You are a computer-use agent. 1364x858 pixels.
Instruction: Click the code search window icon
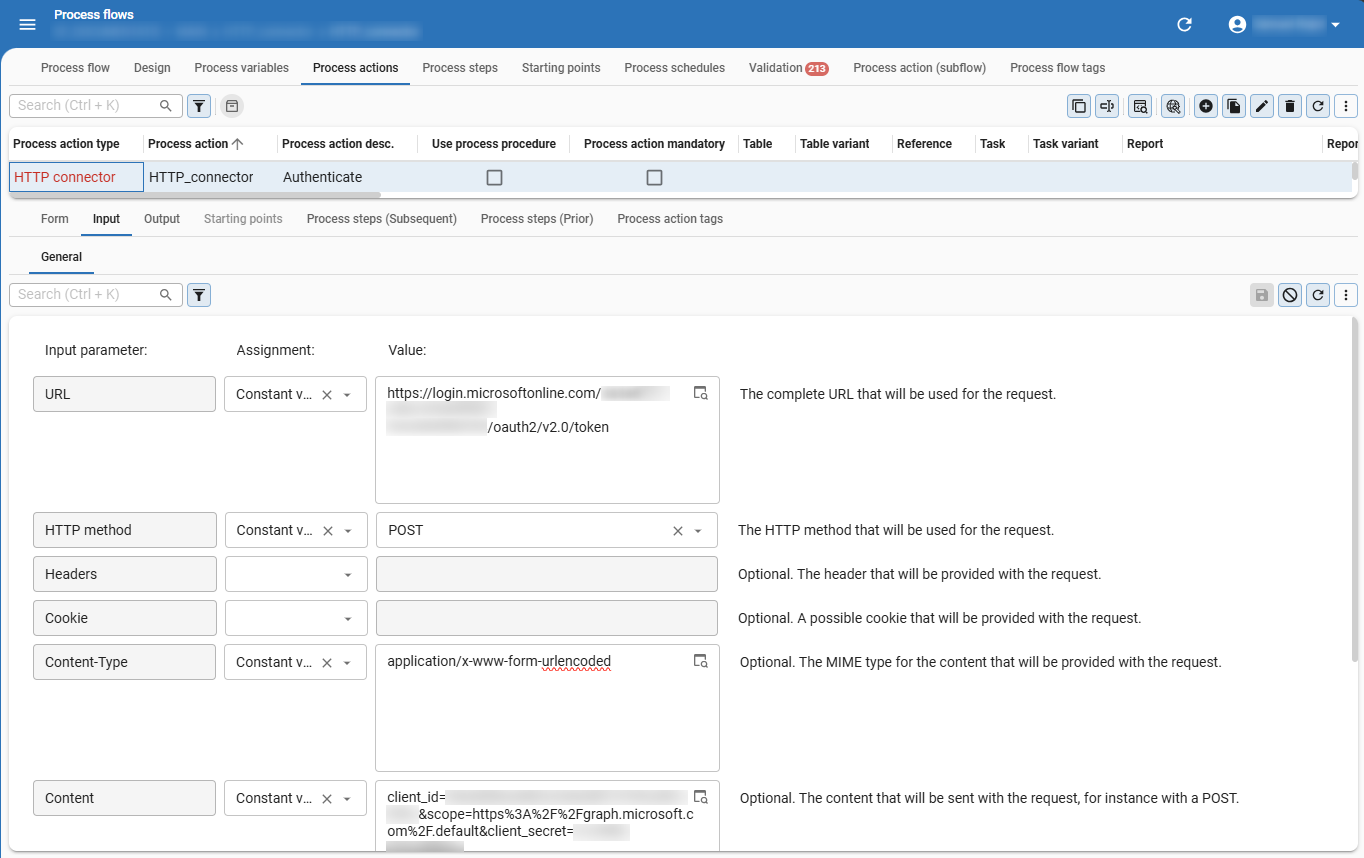tap(1139, 106)
